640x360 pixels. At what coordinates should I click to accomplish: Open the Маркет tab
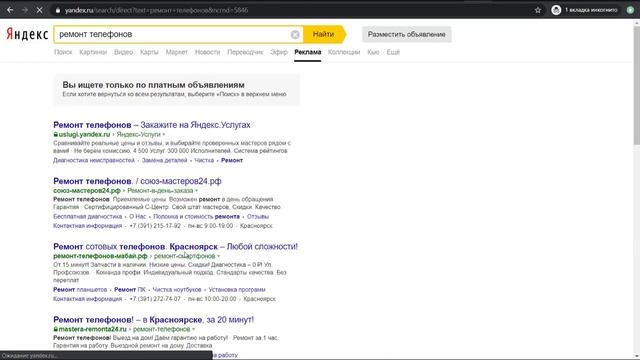176,52
